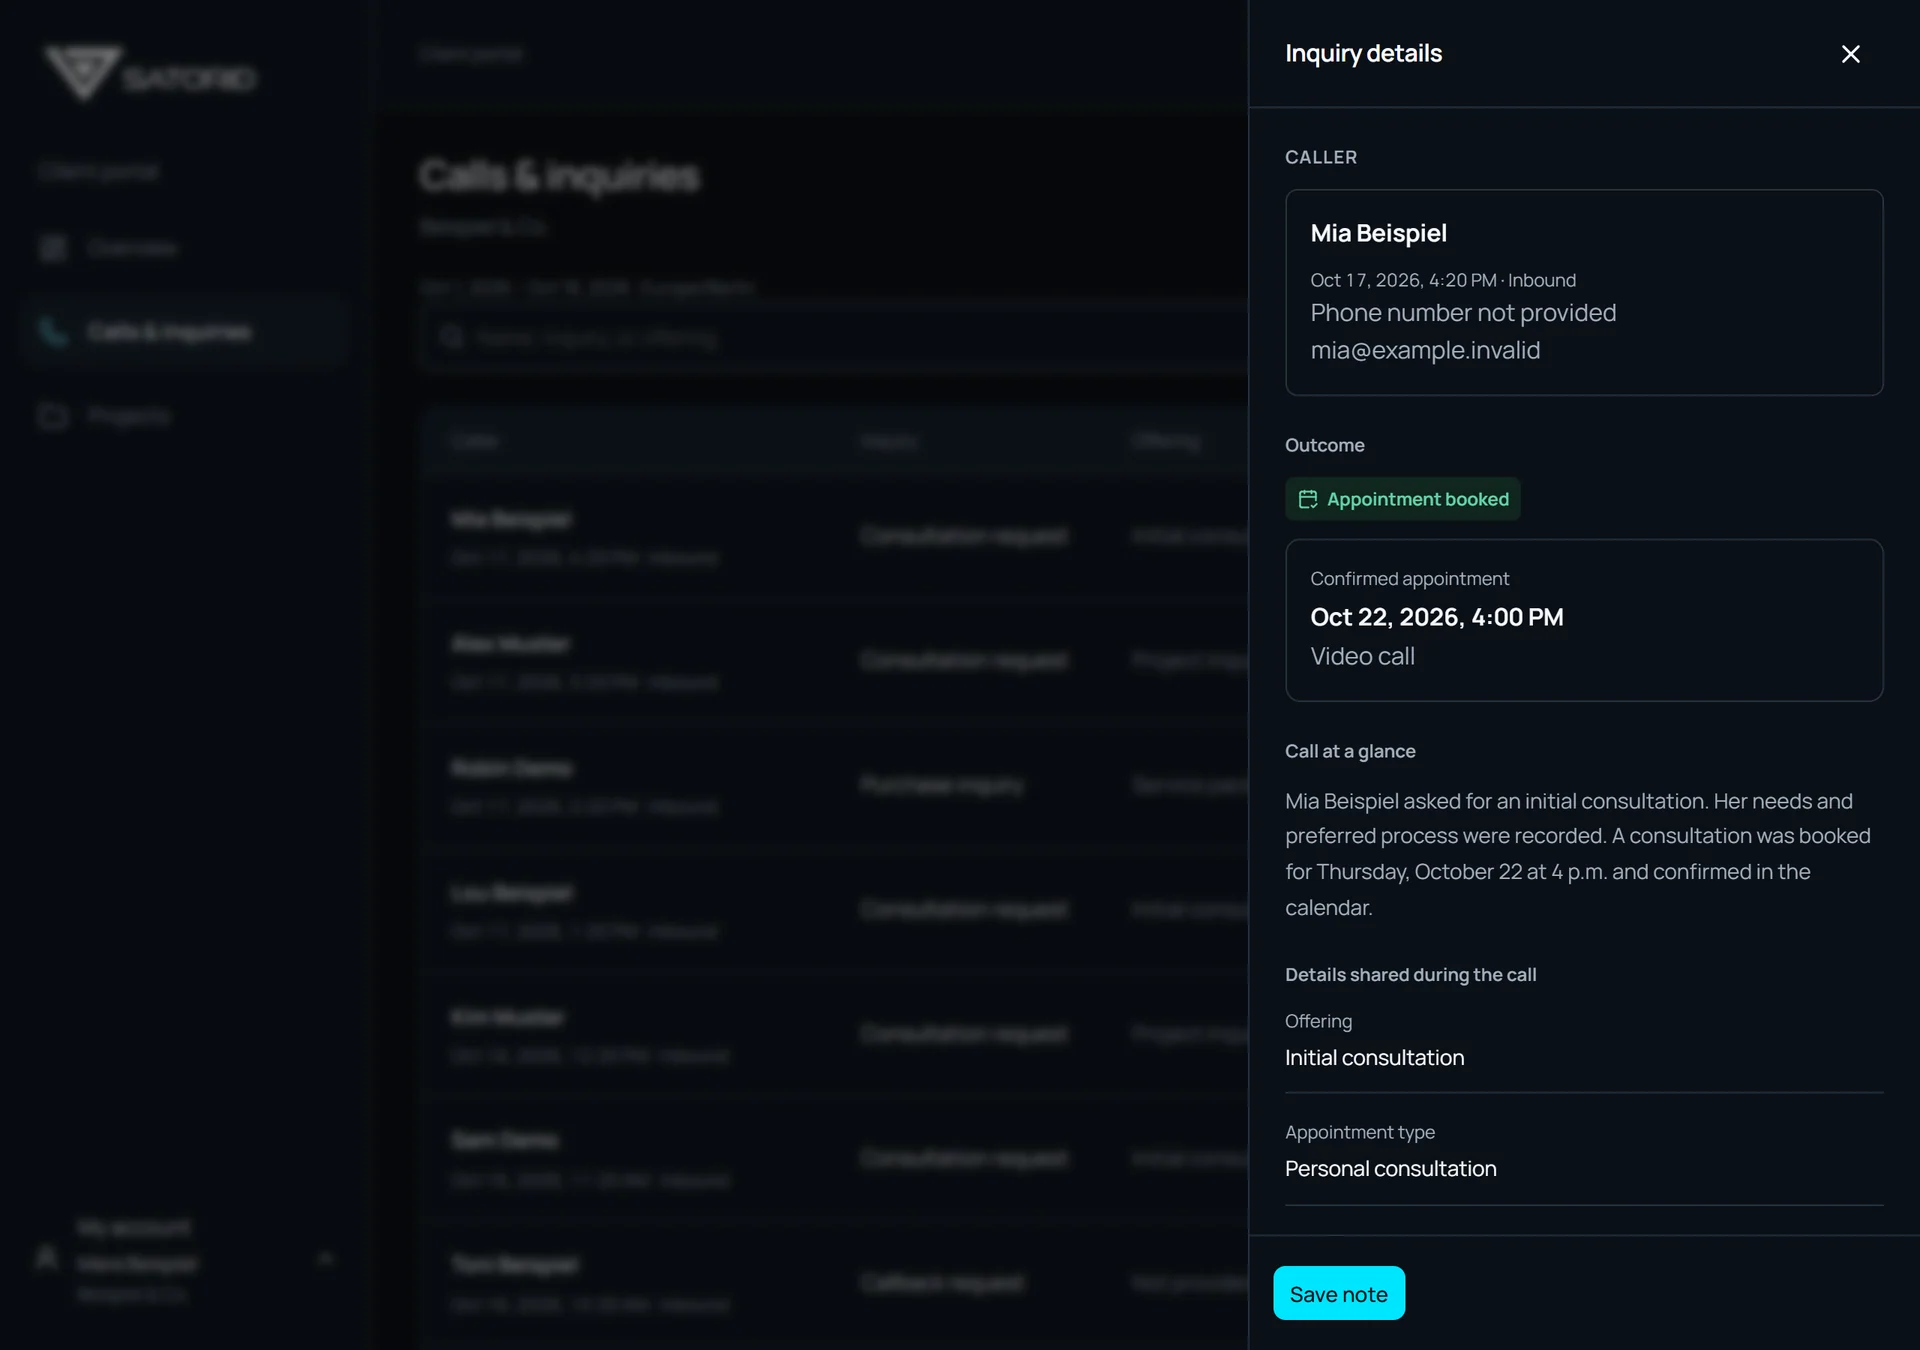The image size is (1920, 1350).
Task: Click the Outcome section label
Action: [x=1324, y=445]
